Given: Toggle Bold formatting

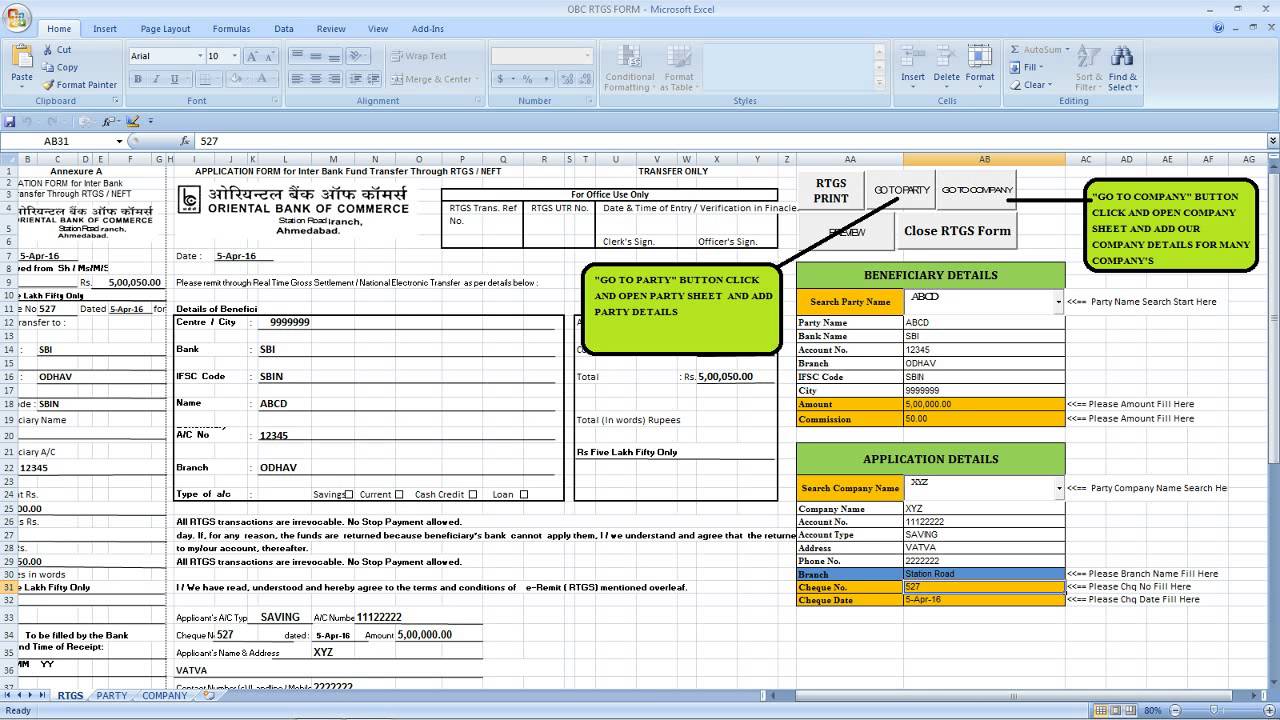Looking at the screenshot, I should coord(138,79).
